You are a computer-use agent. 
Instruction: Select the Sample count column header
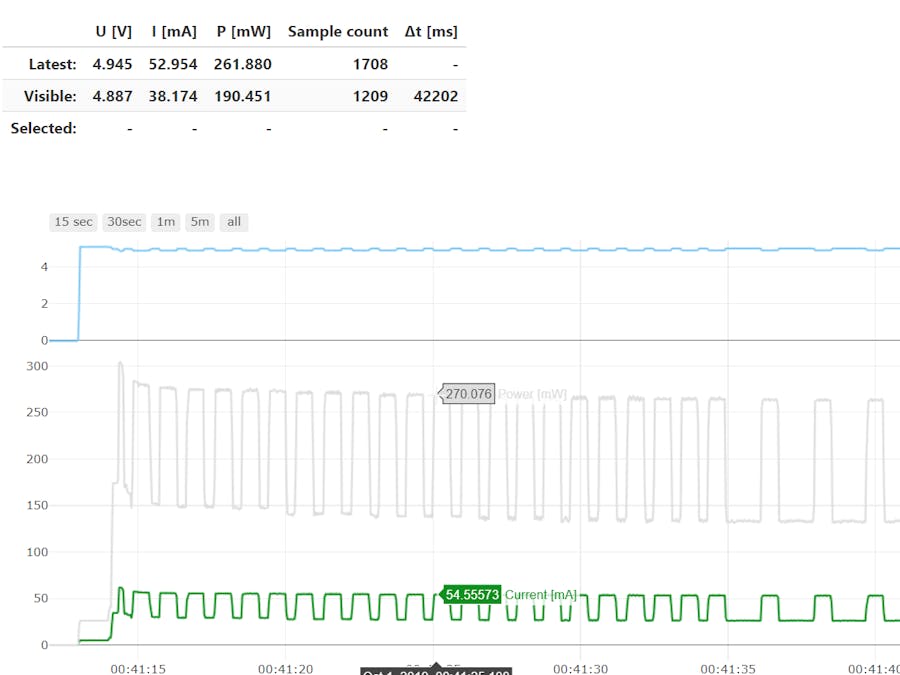coord(337,31)
